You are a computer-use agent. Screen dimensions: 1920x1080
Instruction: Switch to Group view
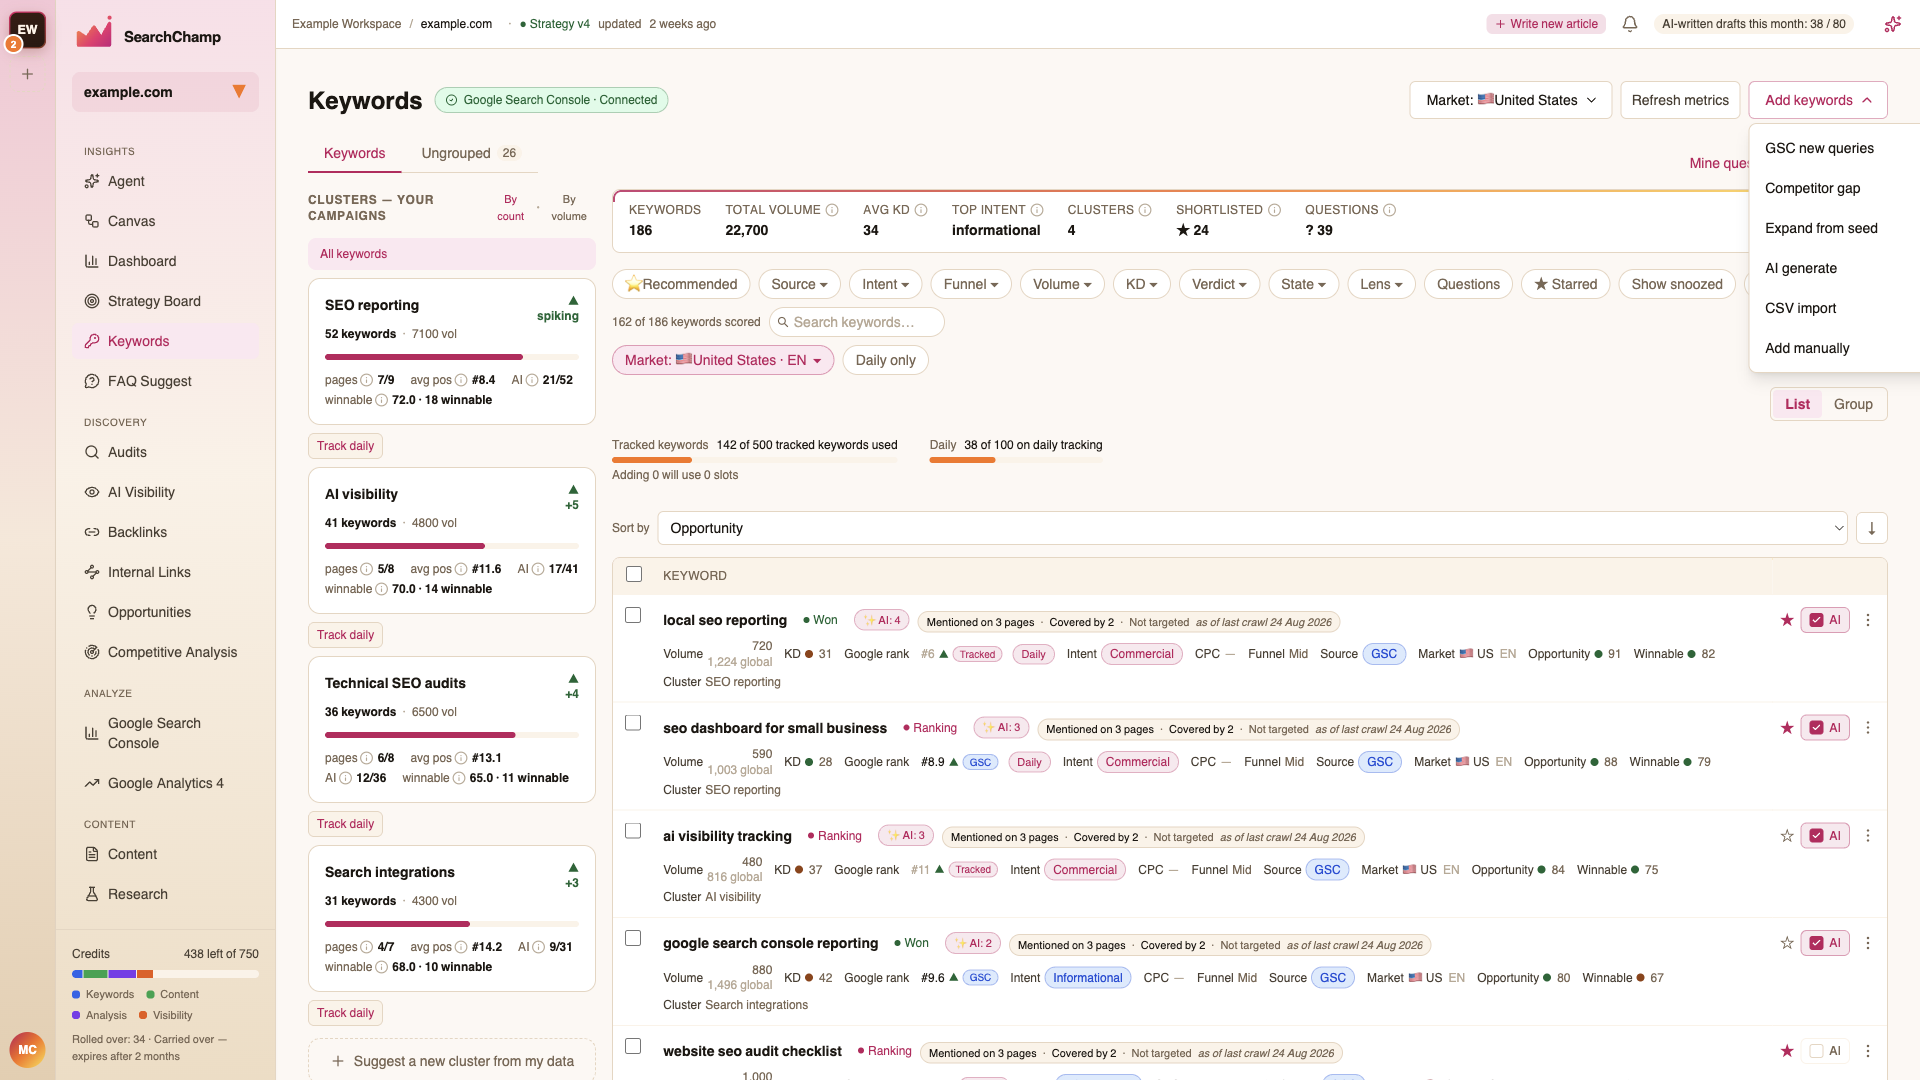(x=1852, y=404)
